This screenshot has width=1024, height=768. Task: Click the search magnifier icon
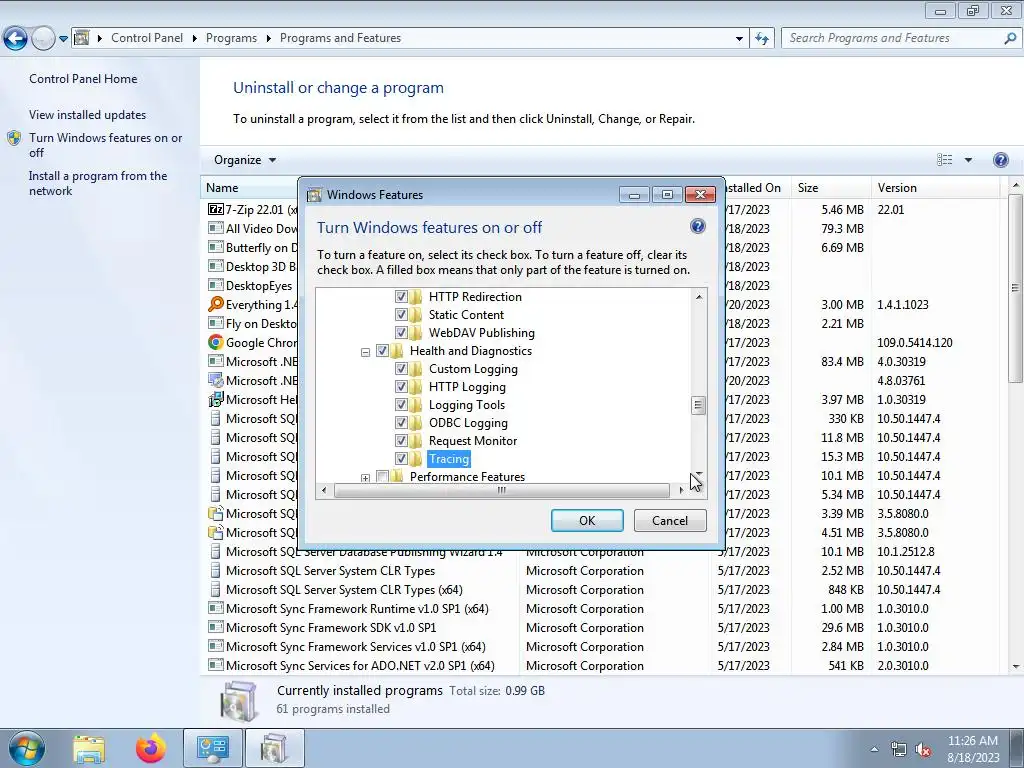point(1010,38)
